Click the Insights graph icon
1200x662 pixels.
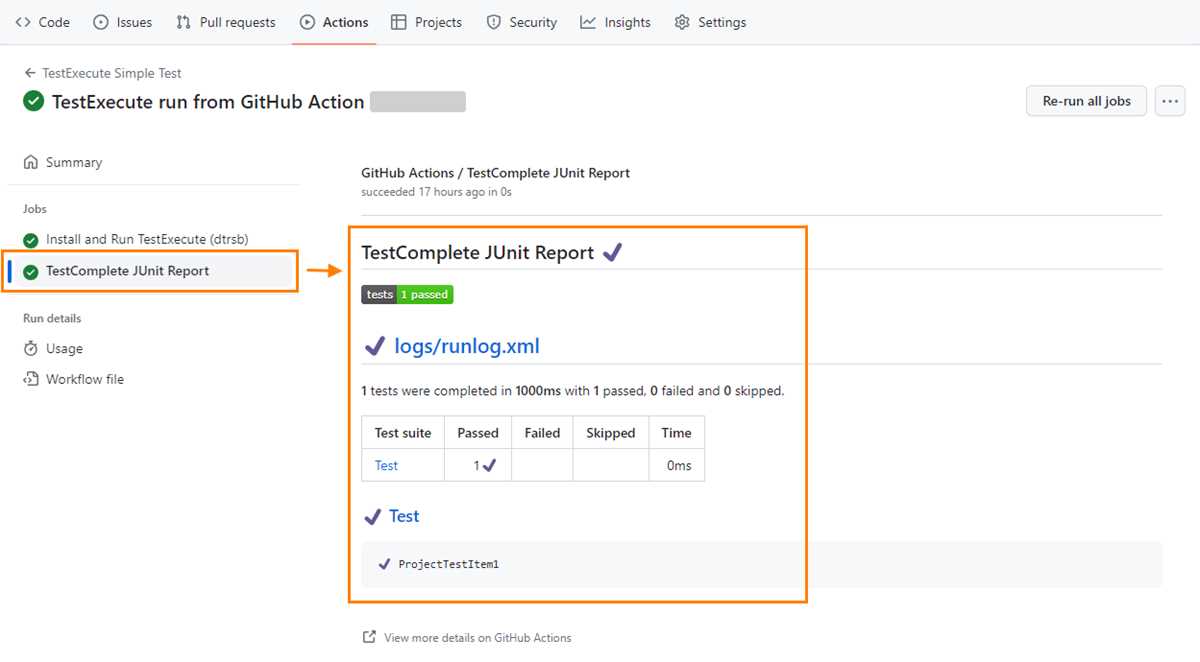[588, 22]
